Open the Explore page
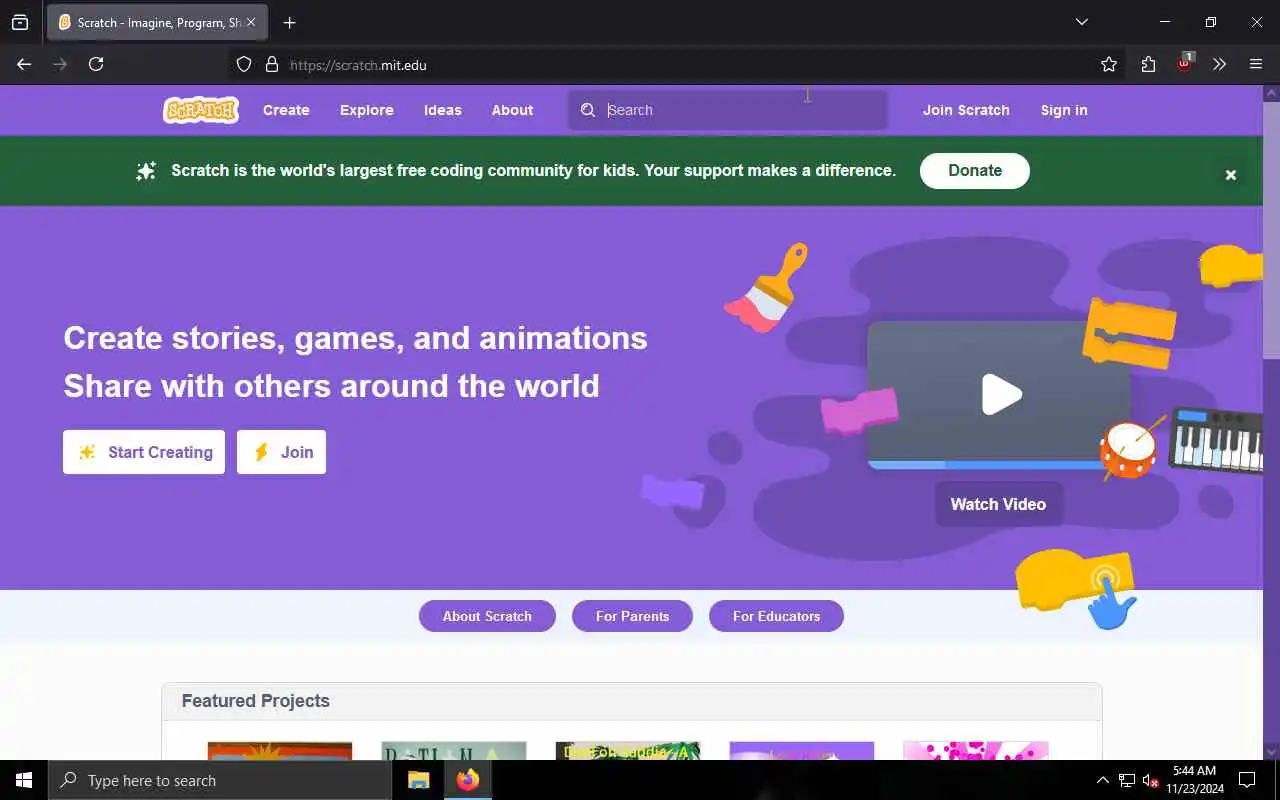This screenshot has width=1280, height=800. pyautogui.click(x=366, y=110)
